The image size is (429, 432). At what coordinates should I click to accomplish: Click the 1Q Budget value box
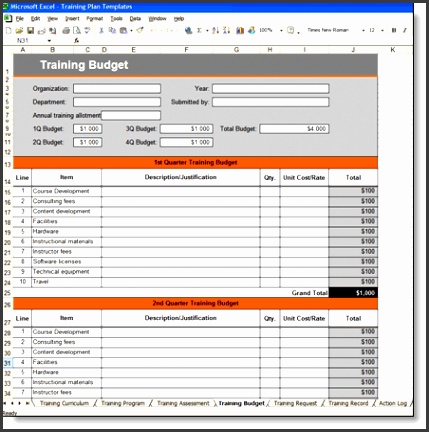pyautogui.click(x=88, y=129)
